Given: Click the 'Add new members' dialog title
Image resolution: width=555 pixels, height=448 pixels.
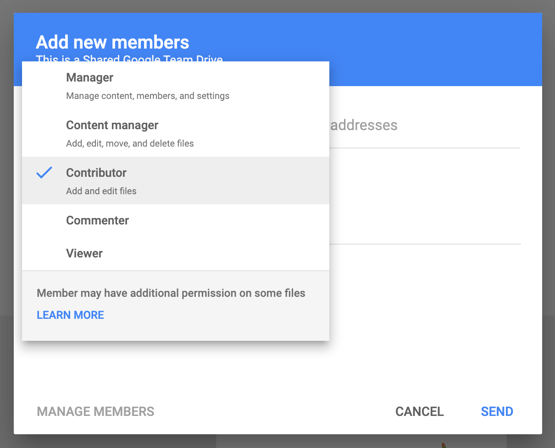Looking at the screenshot, I should [x=113, y=42].
